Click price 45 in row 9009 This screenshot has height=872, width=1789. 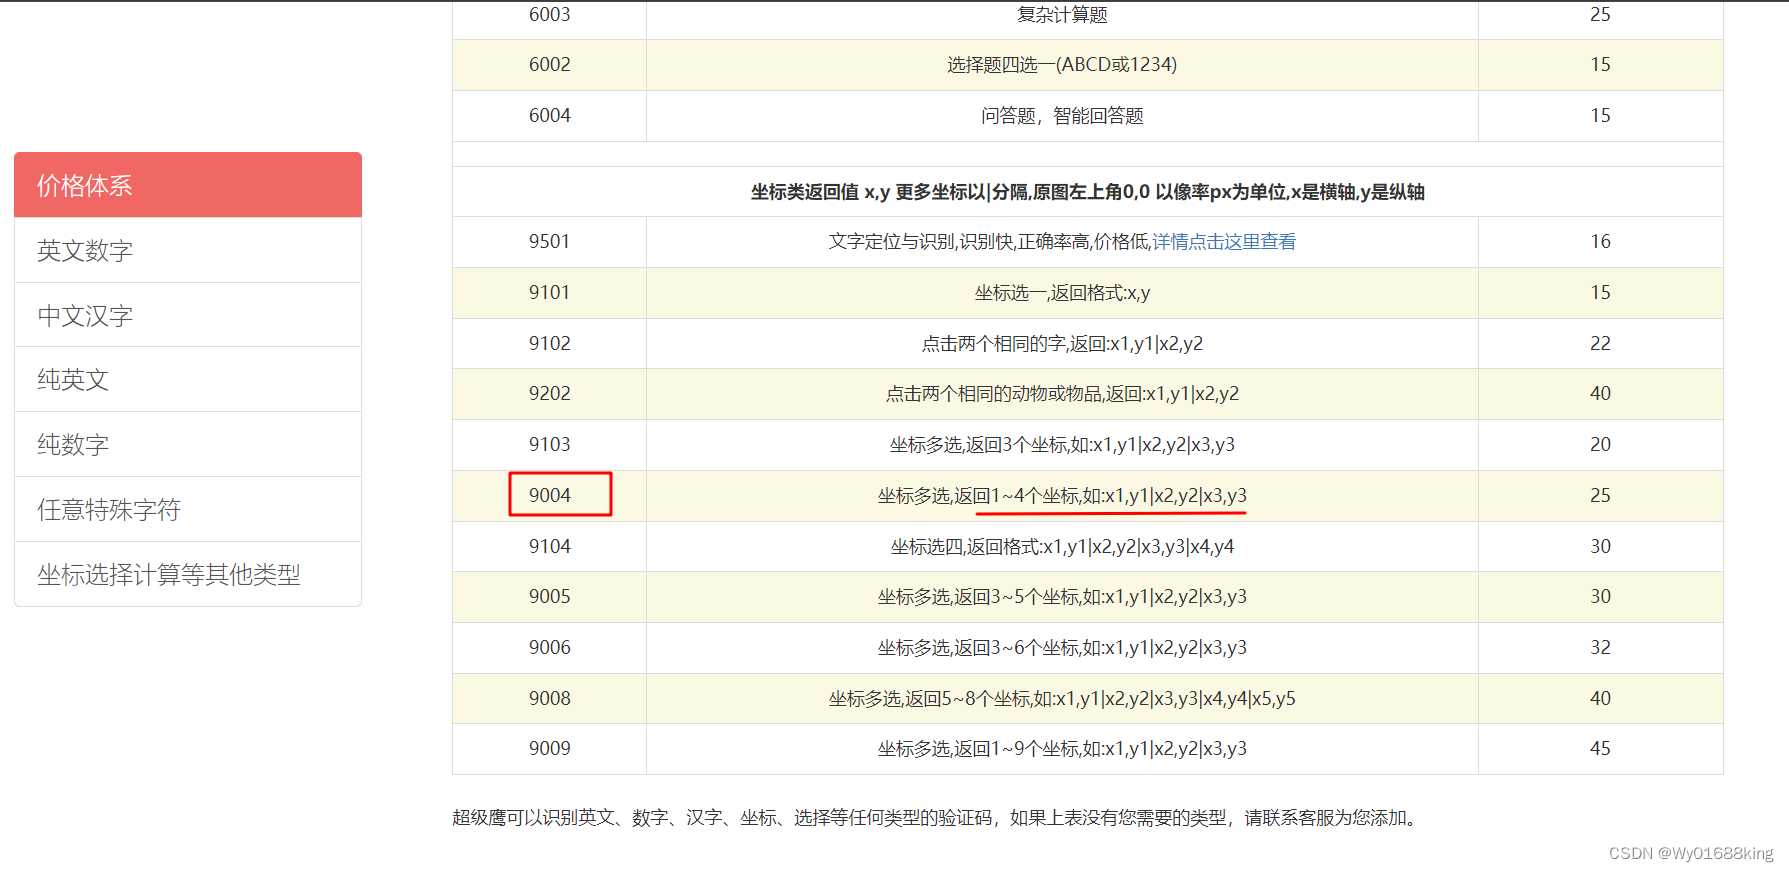1600,749
